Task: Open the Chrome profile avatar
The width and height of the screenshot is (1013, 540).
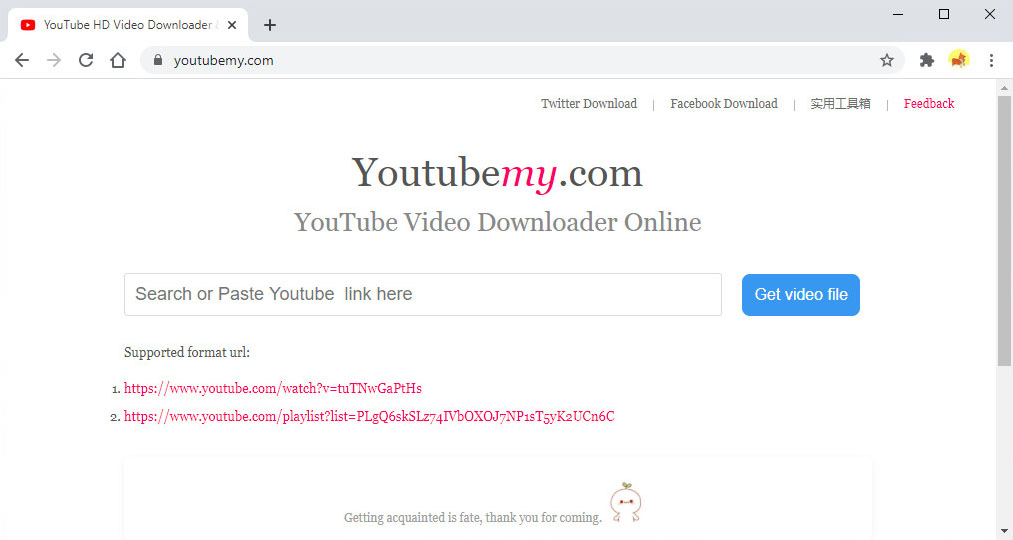Action: 959,60
